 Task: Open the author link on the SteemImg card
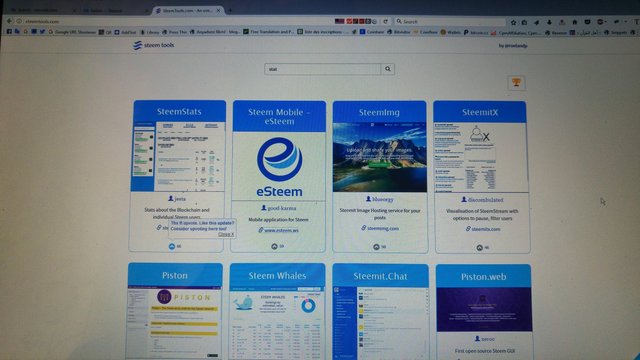tap(380, 199)
